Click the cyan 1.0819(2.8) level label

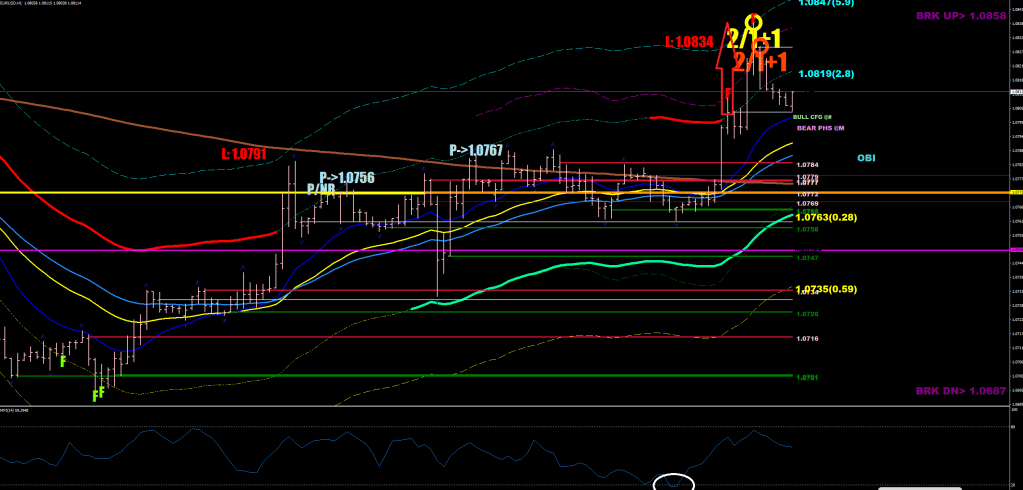click(x=825, y=74)
